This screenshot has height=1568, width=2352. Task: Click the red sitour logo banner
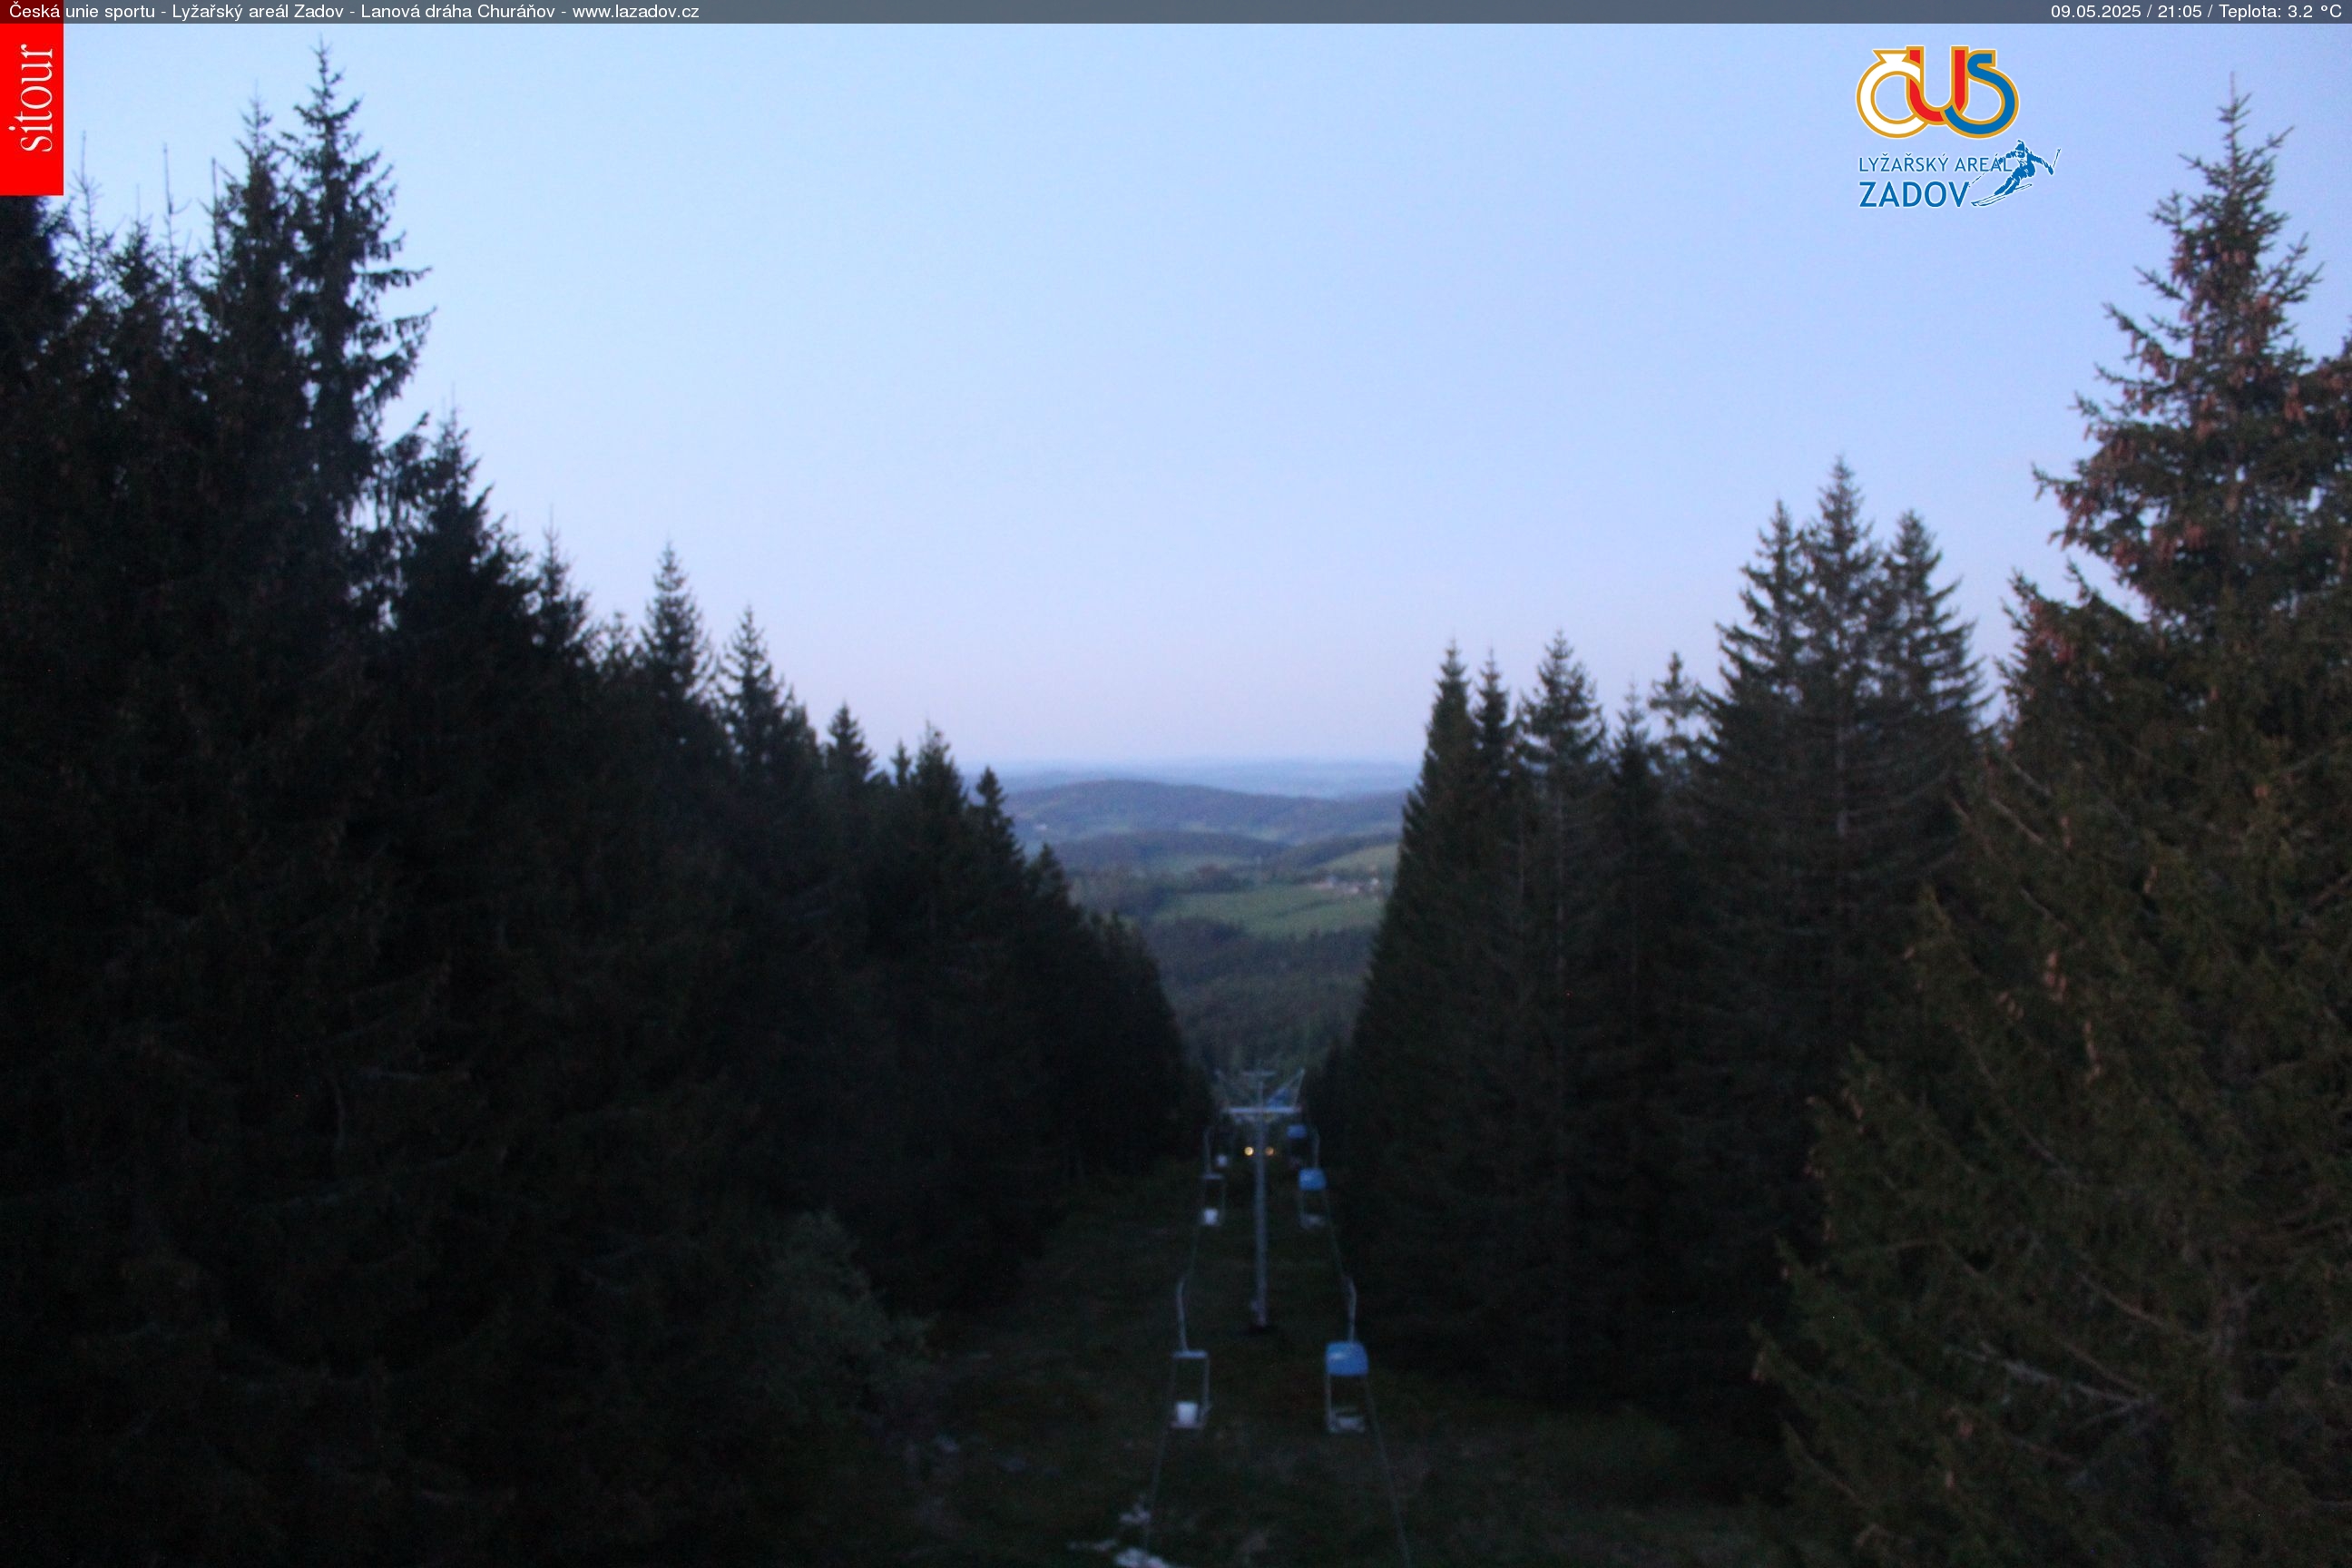(31, 109)
